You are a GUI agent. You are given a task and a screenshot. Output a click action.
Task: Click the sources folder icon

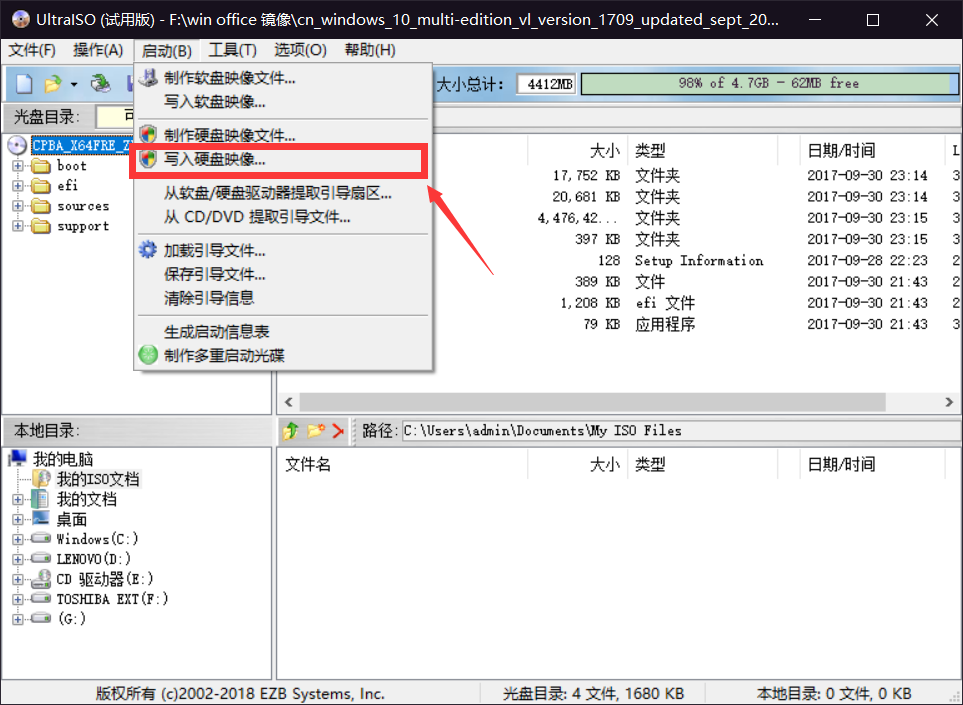[x=41, y=206]
